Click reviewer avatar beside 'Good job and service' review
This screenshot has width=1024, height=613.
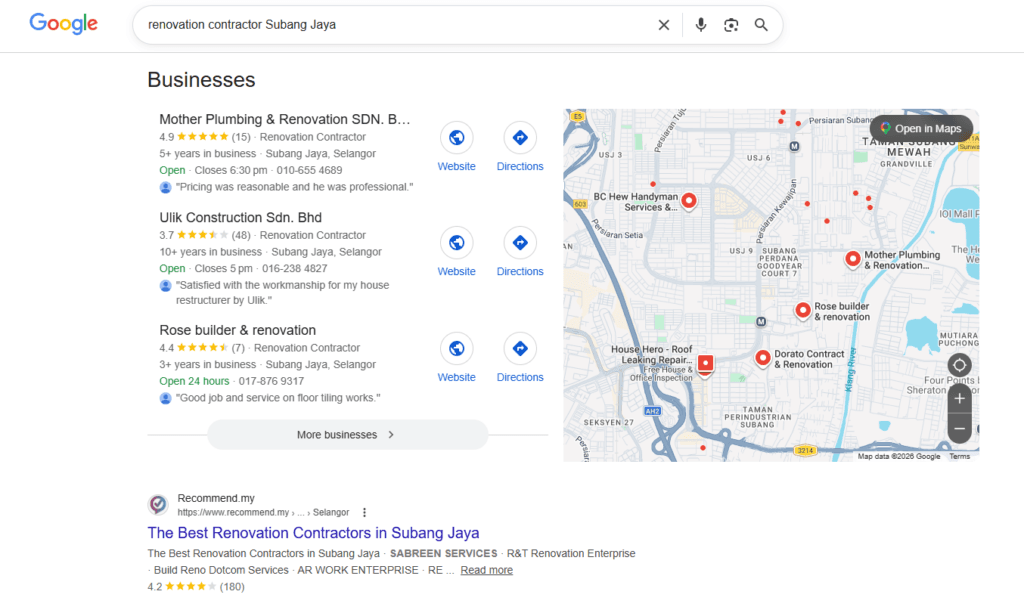165,398
